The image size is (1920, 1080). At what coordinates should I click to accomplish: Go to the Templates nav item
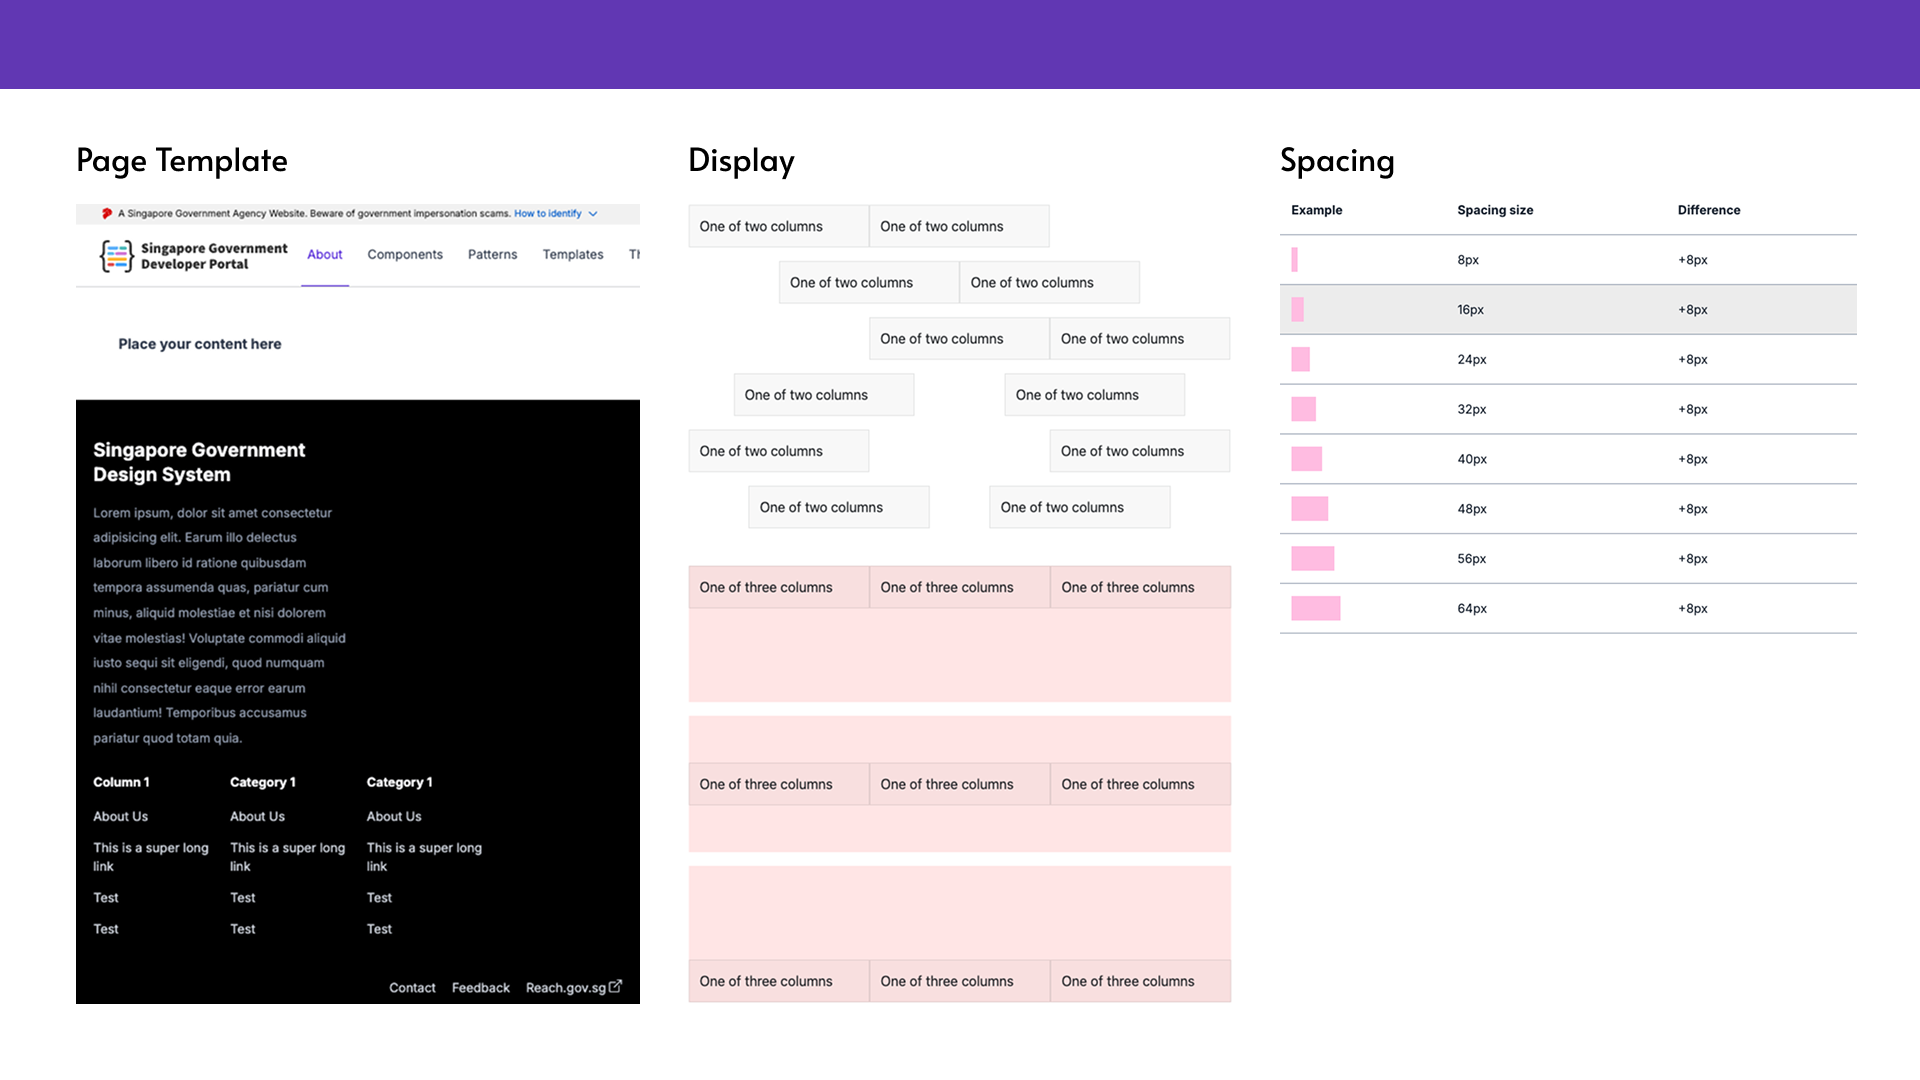(572, 255)
